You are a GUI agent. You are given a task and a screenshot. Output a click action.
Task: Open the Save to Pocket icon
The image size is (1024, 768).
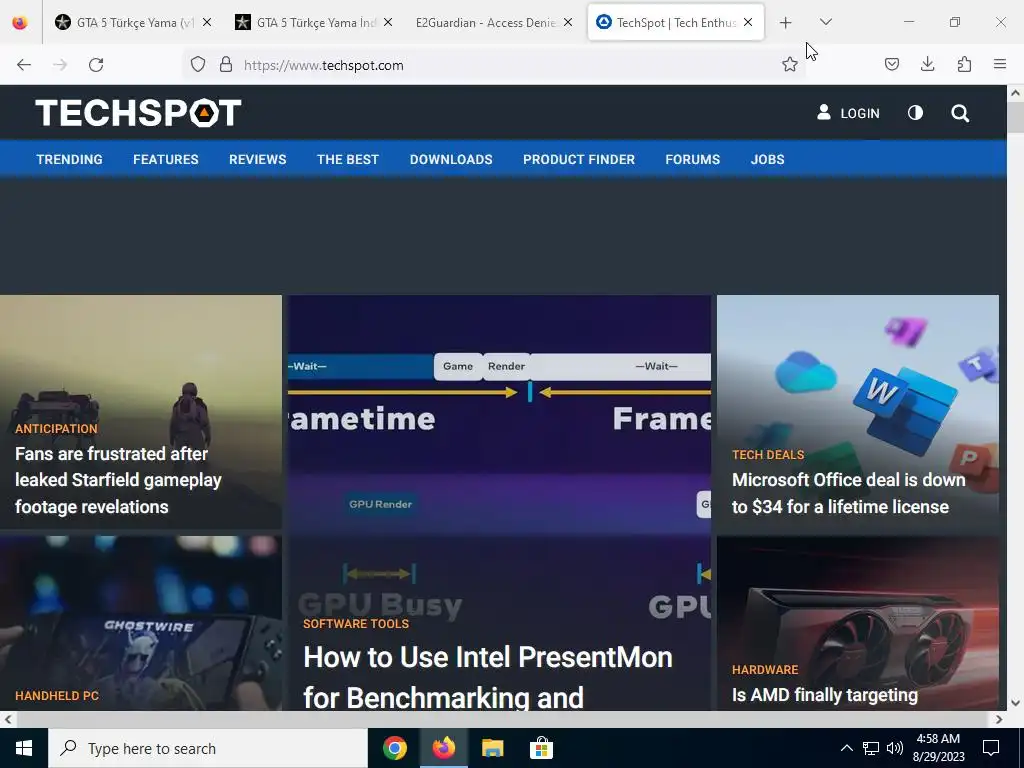(x=891, y=65)
